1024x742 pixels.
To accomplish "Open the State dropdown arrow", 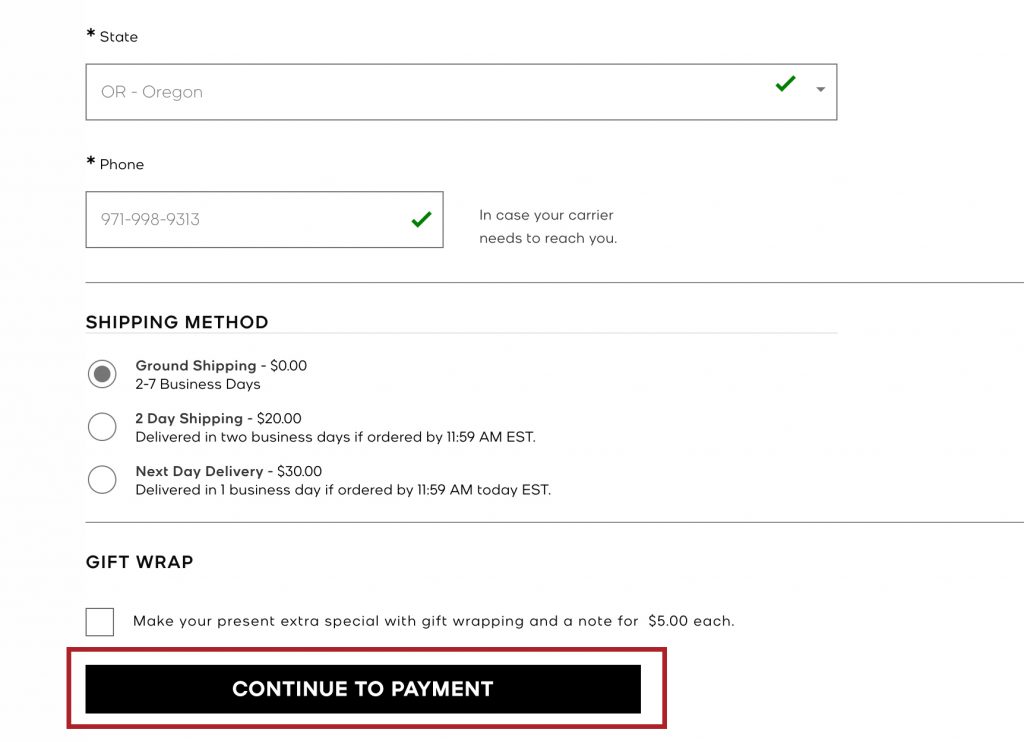I will click(820, 90).
